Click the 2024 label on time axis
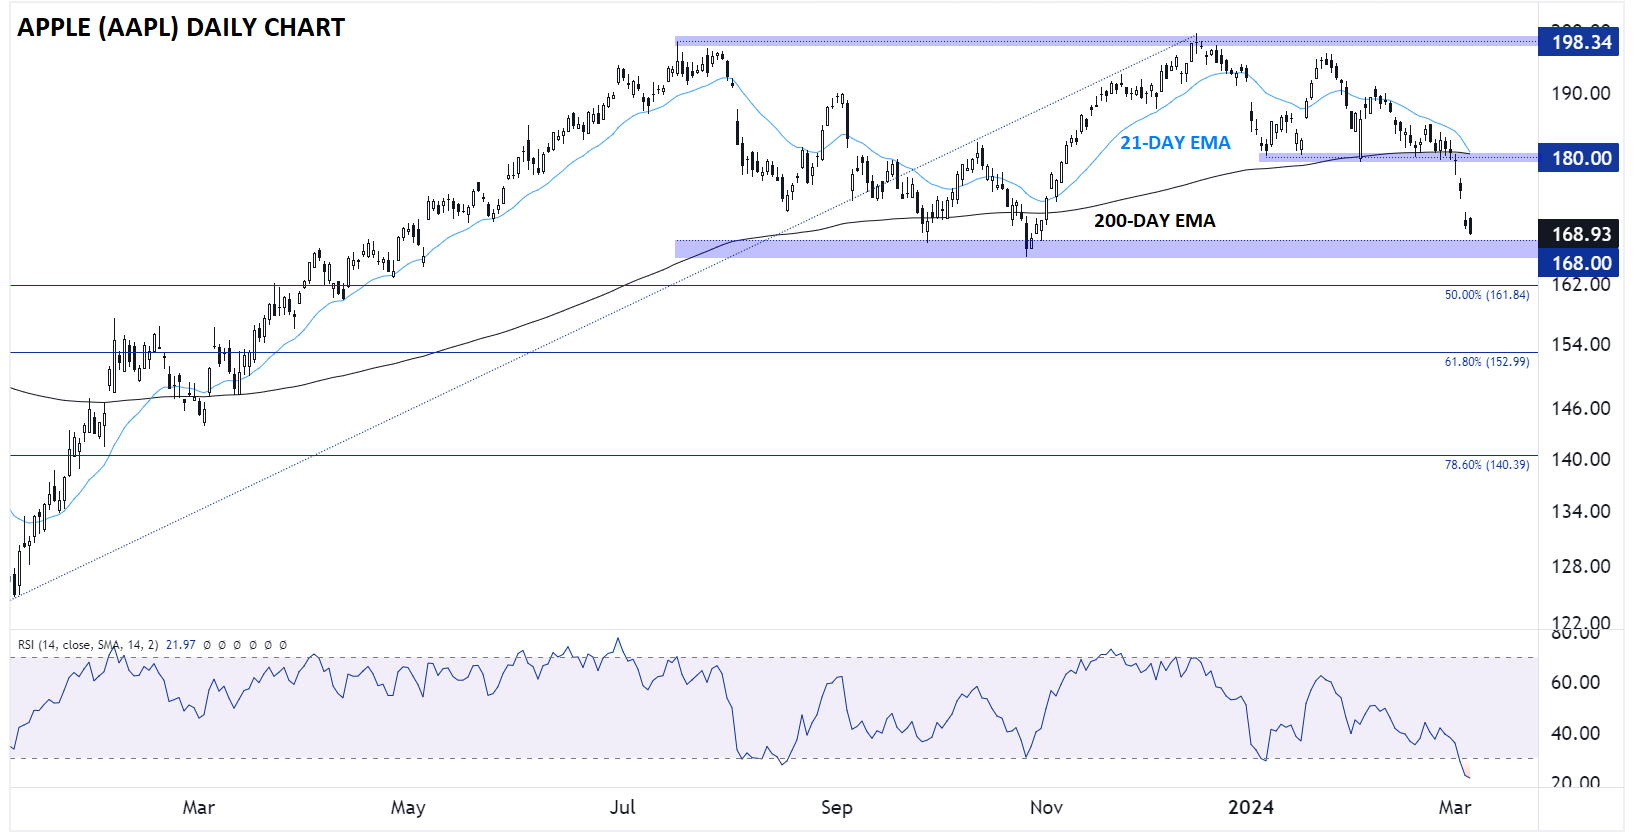 click(1251, 807)
